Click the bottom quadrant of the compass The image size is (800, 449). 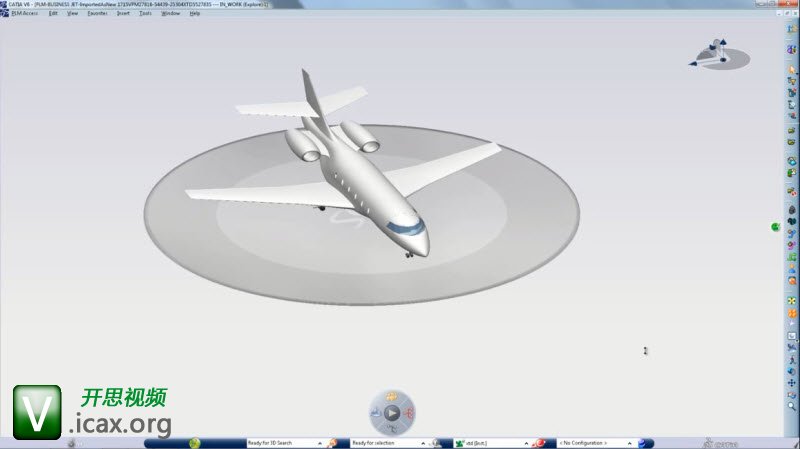pyautogui.click(x=392, y=428)
